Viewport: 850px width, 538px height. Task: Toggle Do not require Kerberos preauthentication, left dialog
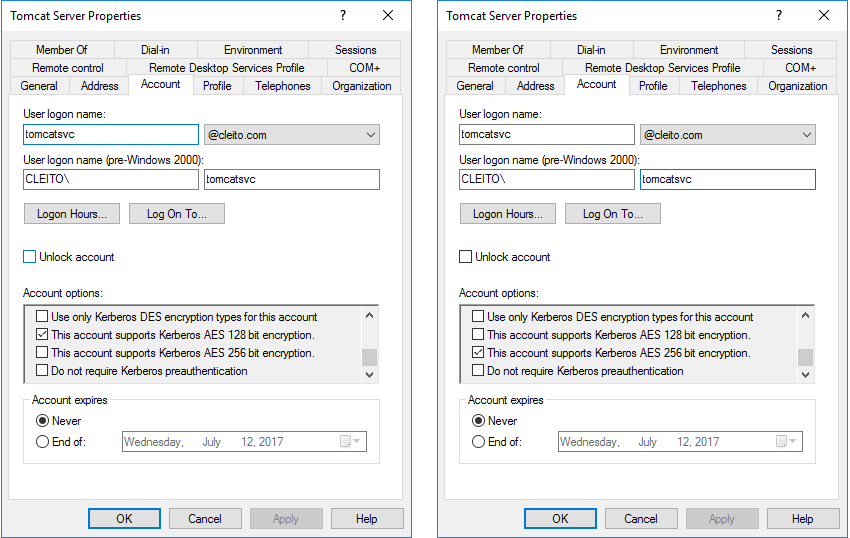click(42, 370)
